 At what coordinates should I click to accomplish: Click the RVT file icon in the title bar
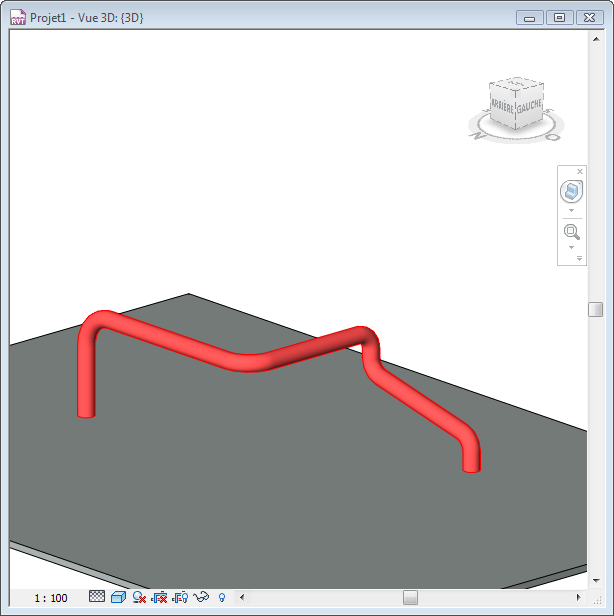18,18
